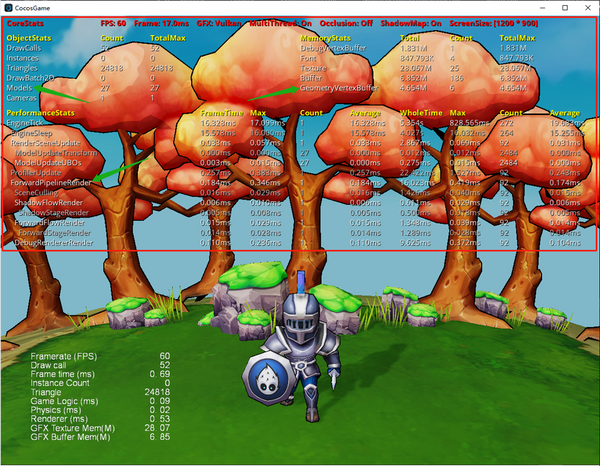Click the 'Instances' row label
The image size is (600, 466).
click(x=23, y=58)
